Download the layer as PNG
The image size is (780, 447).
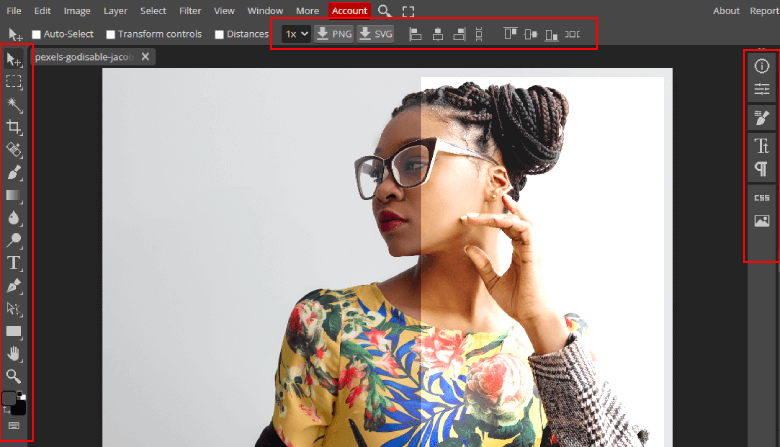[x=334, y=34]
